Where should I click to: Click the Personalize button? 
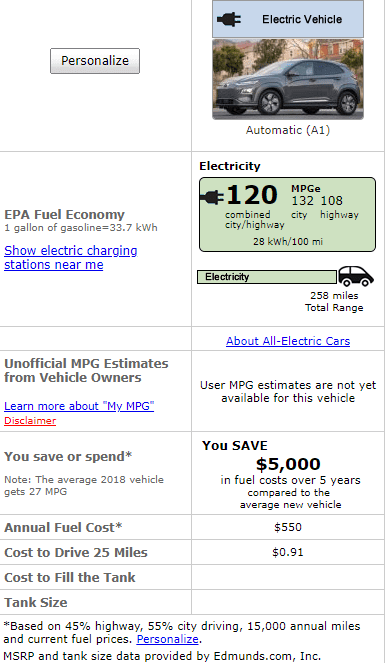[x=95, y=61]
